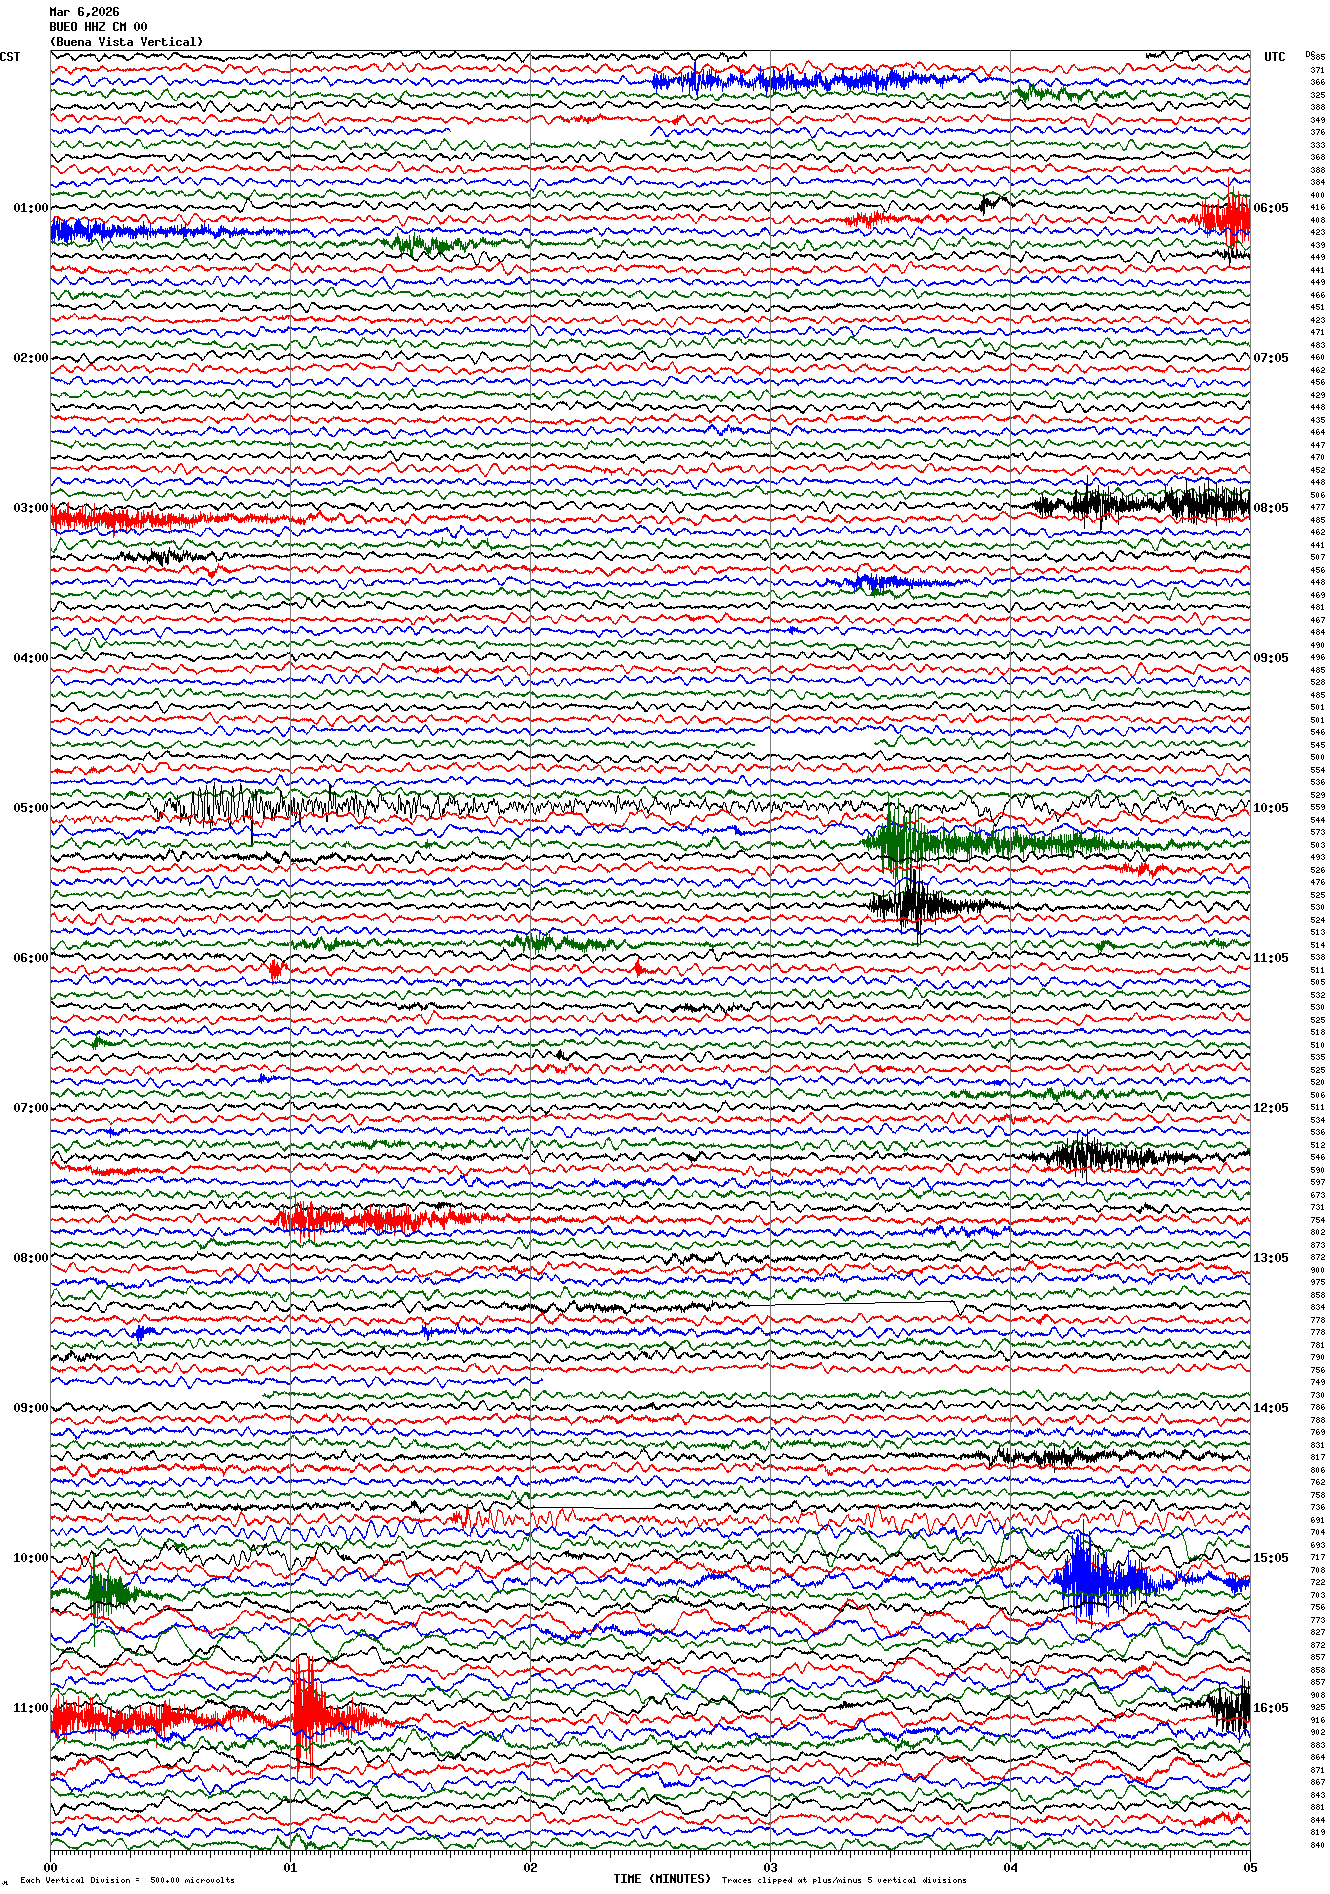Click the 12:05 UTC time label
This screenshot has height=1894, width=1330.
click(1271, 1108)
